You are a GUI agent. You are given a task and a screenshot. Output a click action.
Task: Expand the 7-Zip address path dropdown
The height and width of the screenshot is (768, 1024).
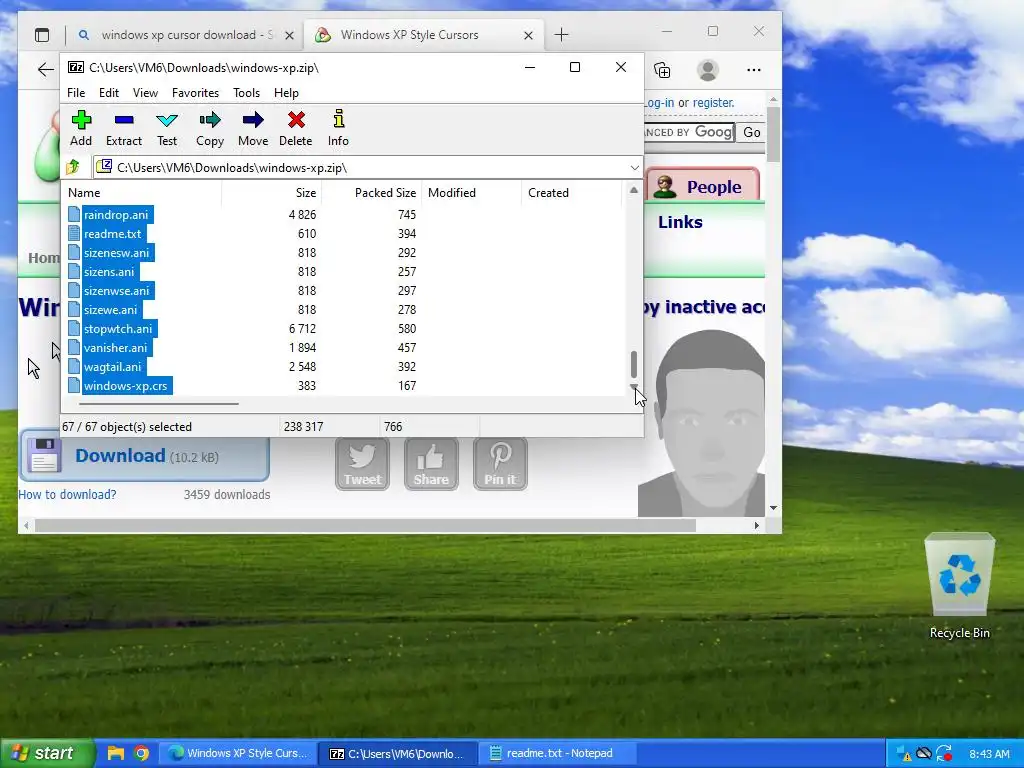(x=634, y=168)
